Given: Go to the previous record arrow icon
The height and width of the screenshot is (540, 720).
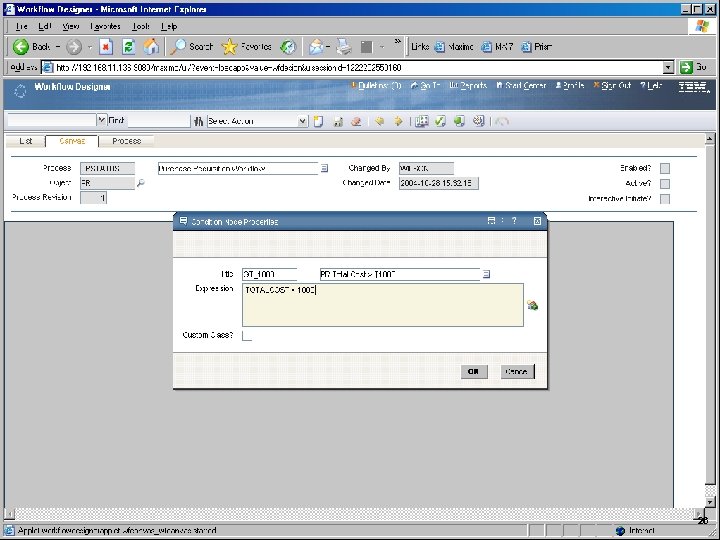Looking at the screenshot, I should pos(379,121).
